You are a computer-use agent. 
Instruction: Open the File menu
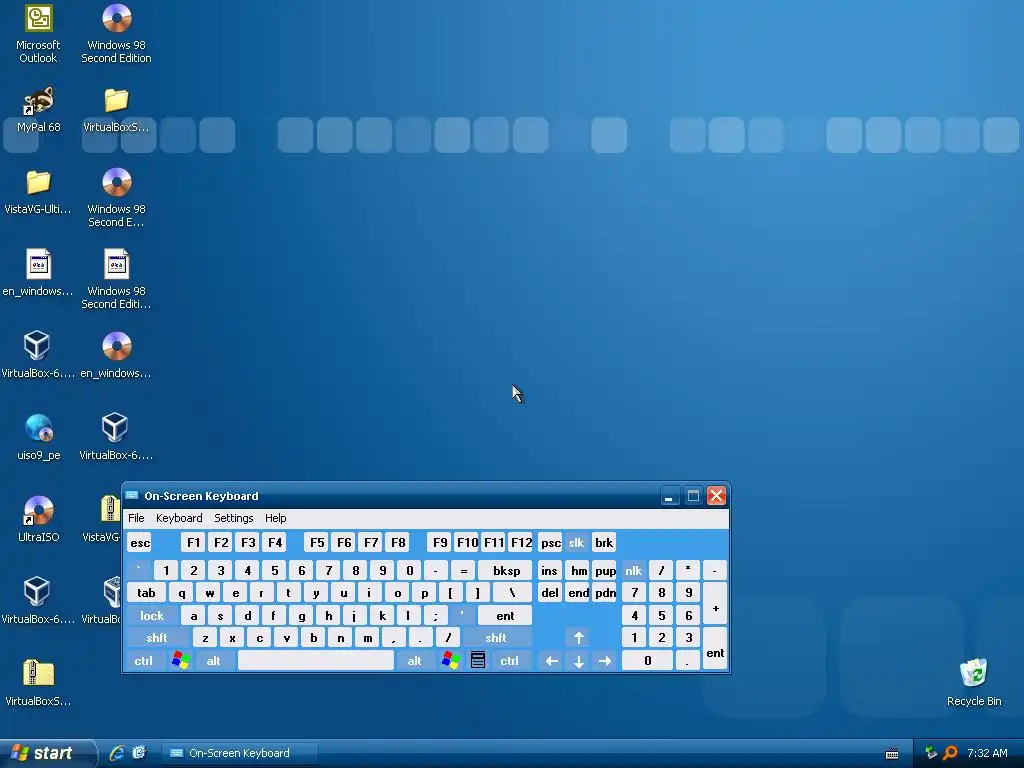tap(136, 518)
